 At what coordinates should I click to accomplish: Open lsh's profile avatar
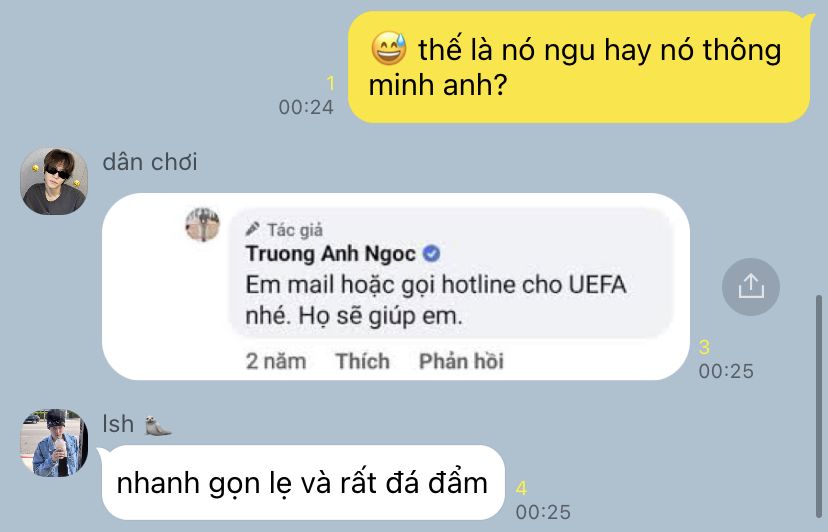(x=54, y=443)
